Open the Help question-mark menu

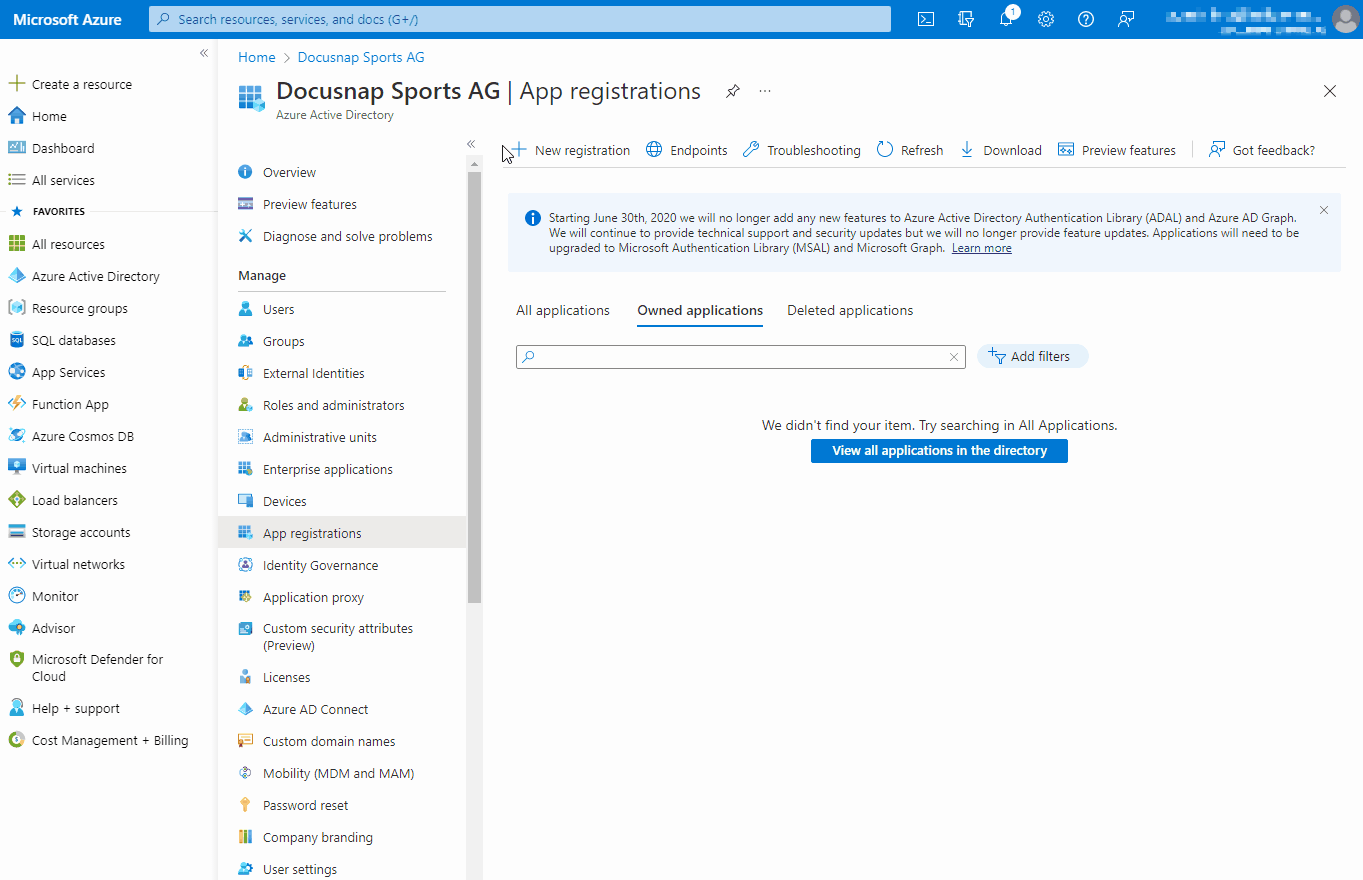[1085, 18]
